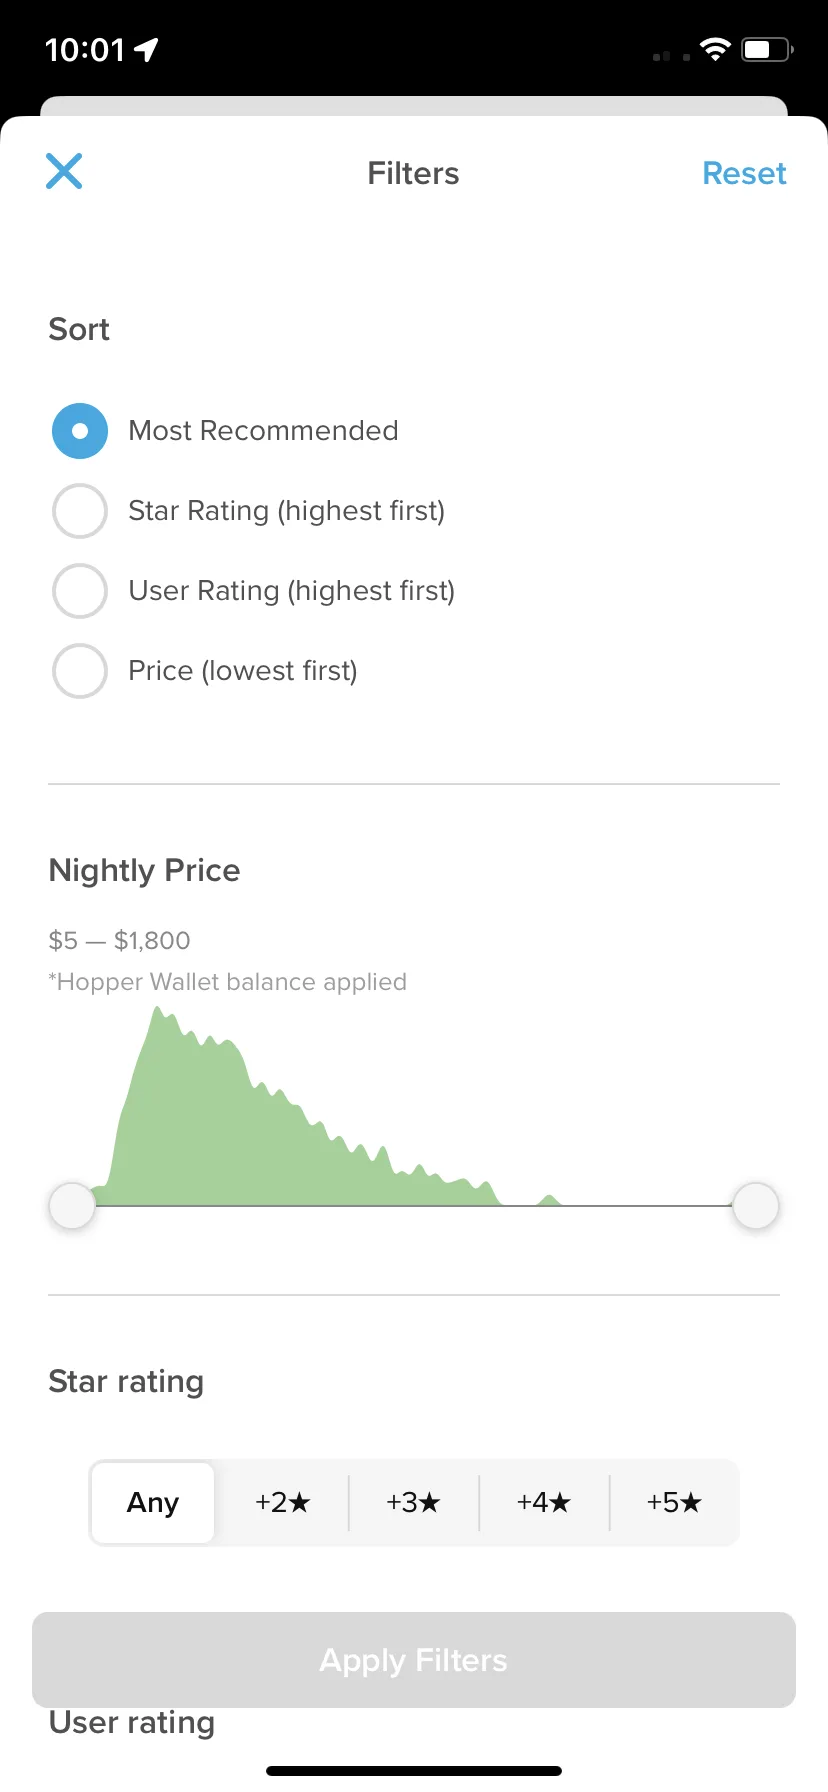Tap the home indicator bar at bottom
This screenshot has width=828, height=1792.
pyautogui.click(x=414, y=1771)
